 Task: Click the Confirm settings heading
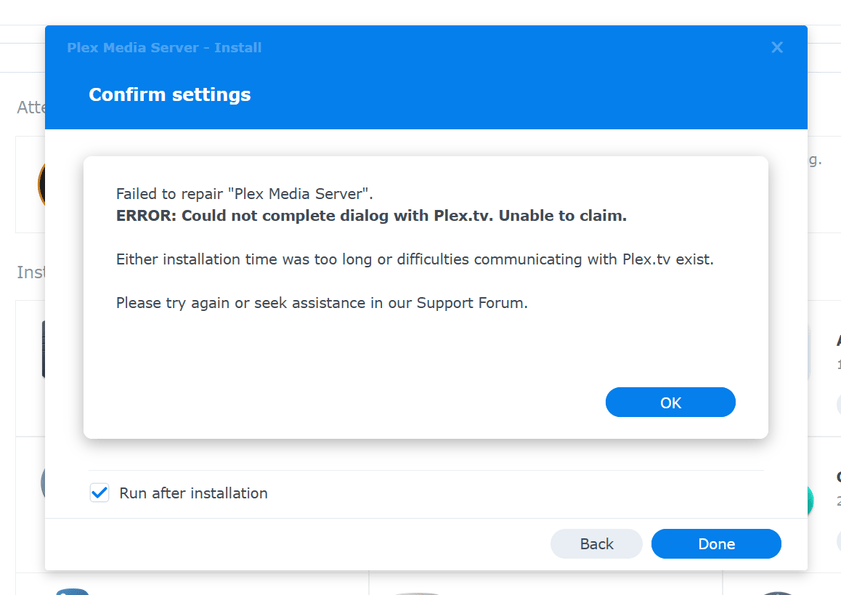click(169, 95)
